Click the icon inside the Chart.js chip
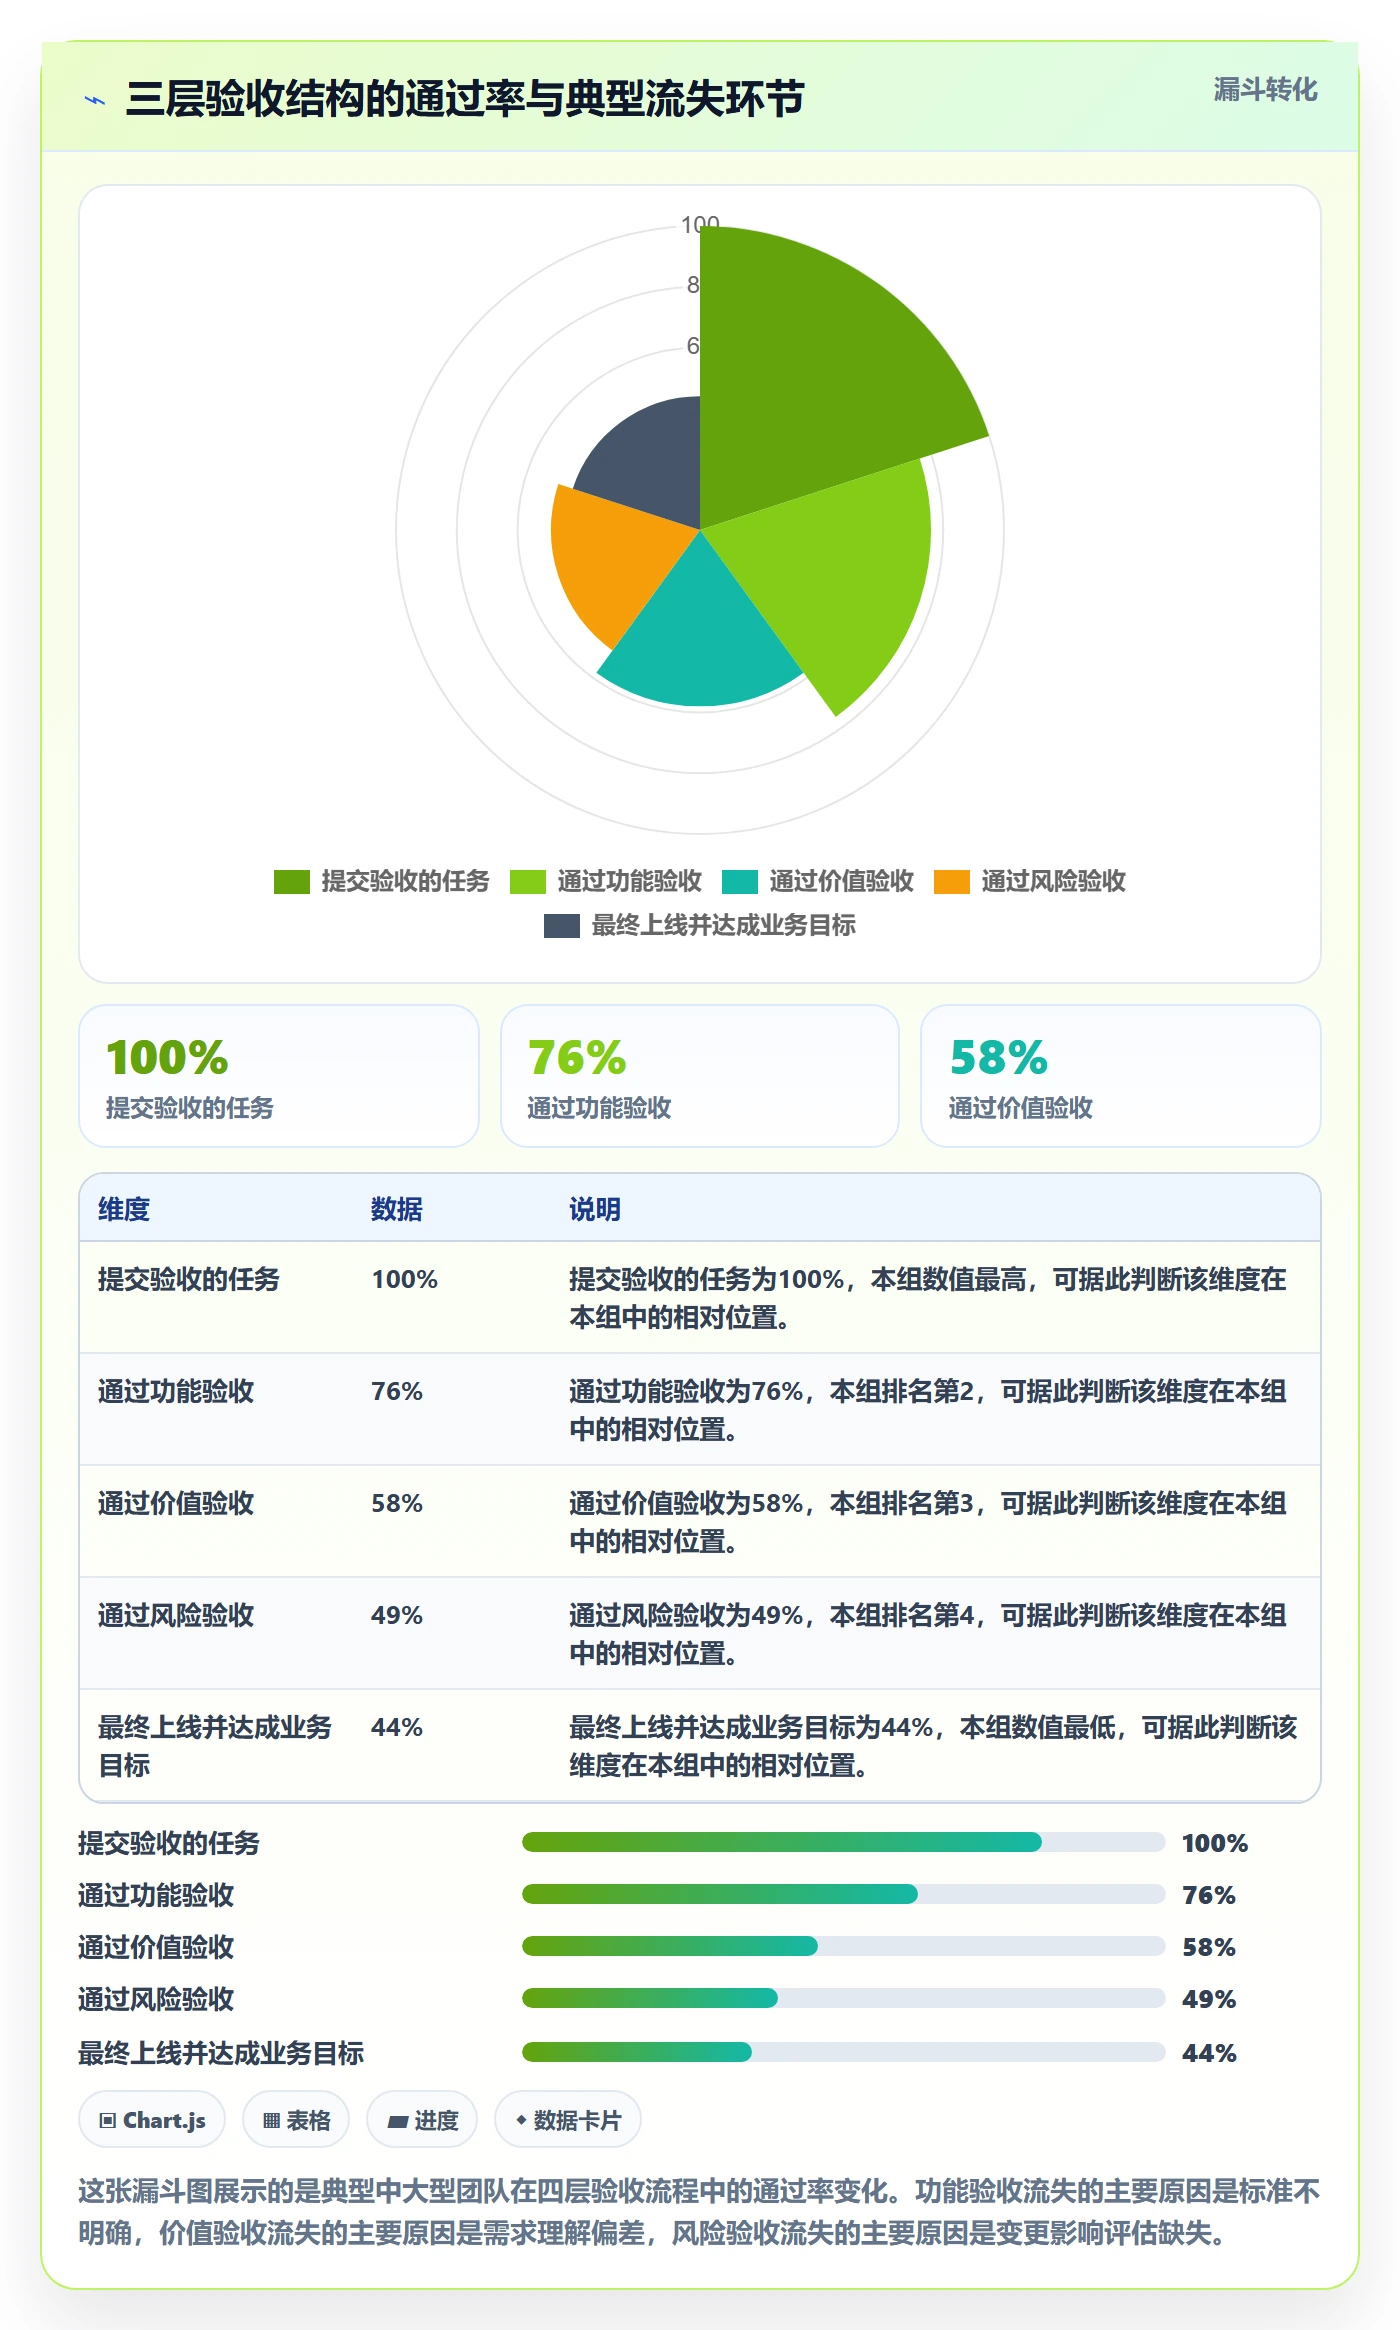 click(x=108, y=2121)
